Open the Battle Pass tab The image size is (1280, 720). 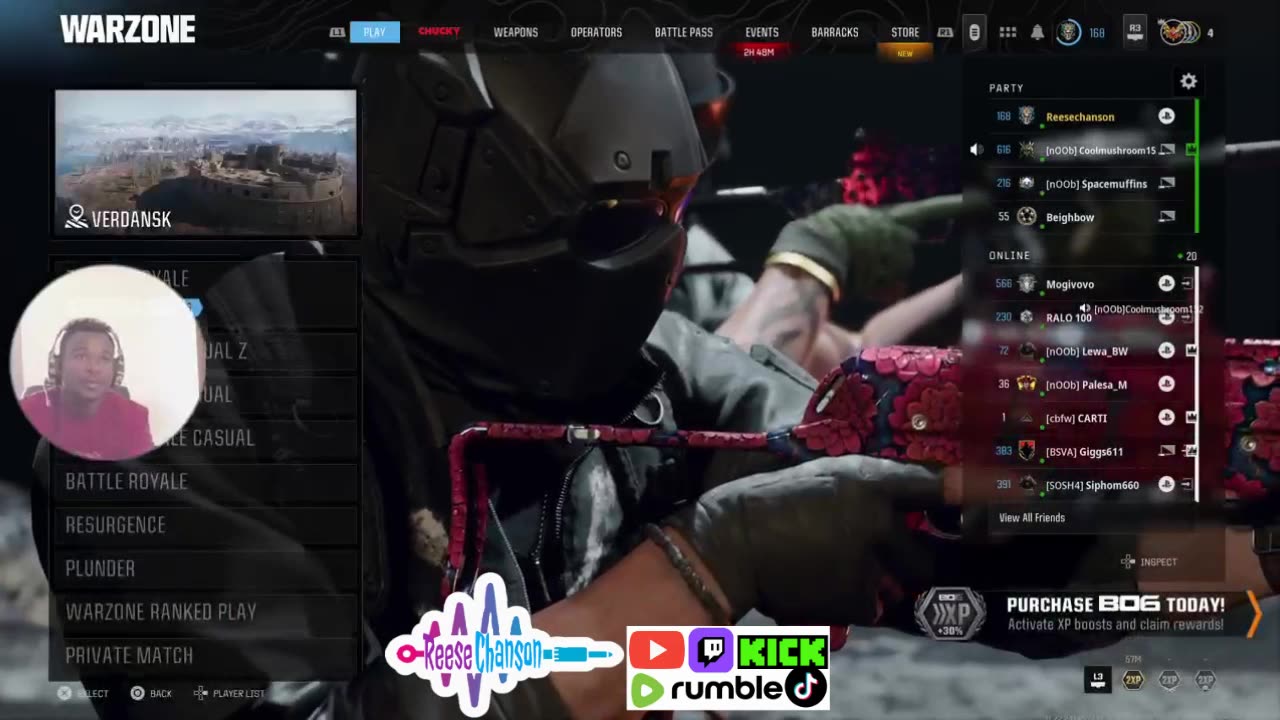[684, 33]
